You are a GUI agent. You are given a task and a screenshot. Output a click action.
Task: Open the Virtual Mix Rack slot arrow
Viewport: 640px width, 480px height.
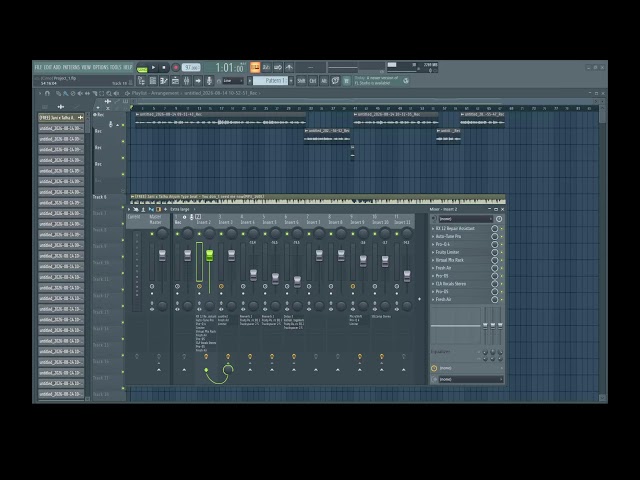click(x=433, y=260)
